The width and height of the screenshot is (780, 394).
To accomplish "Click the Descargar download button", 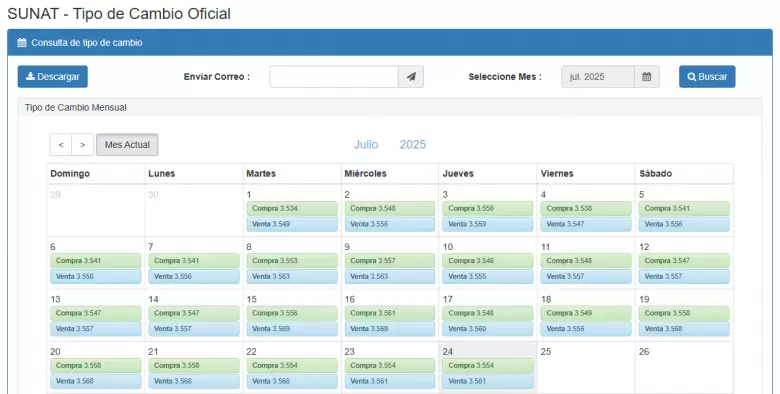I will [53, 77].
